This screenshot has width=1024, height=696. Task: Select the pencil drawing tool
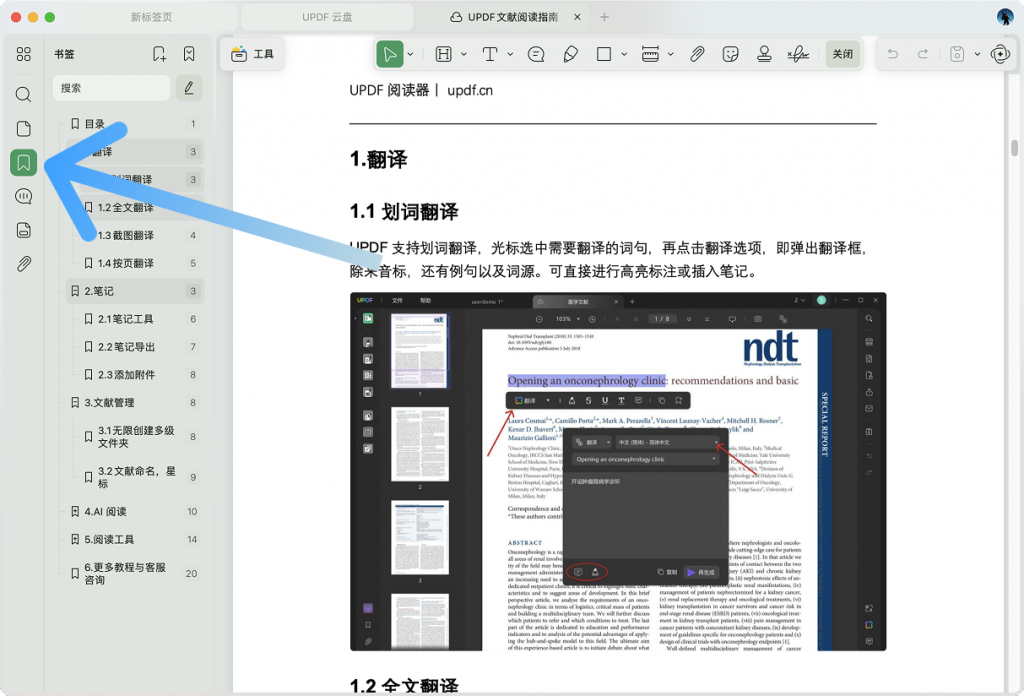pos(570,54)
